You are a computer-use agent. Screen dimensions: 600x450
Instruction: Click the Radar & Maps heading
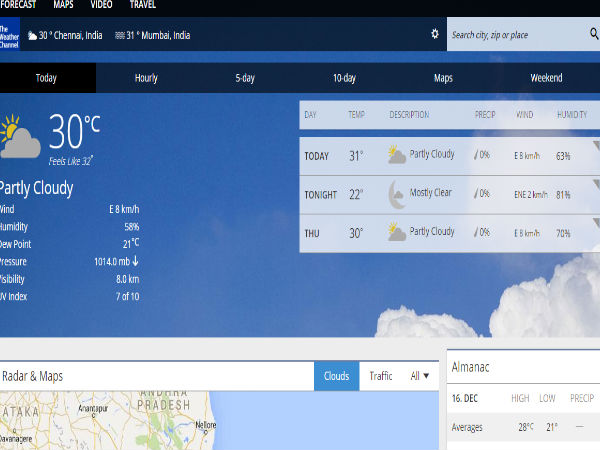click(x=33, y=376)
